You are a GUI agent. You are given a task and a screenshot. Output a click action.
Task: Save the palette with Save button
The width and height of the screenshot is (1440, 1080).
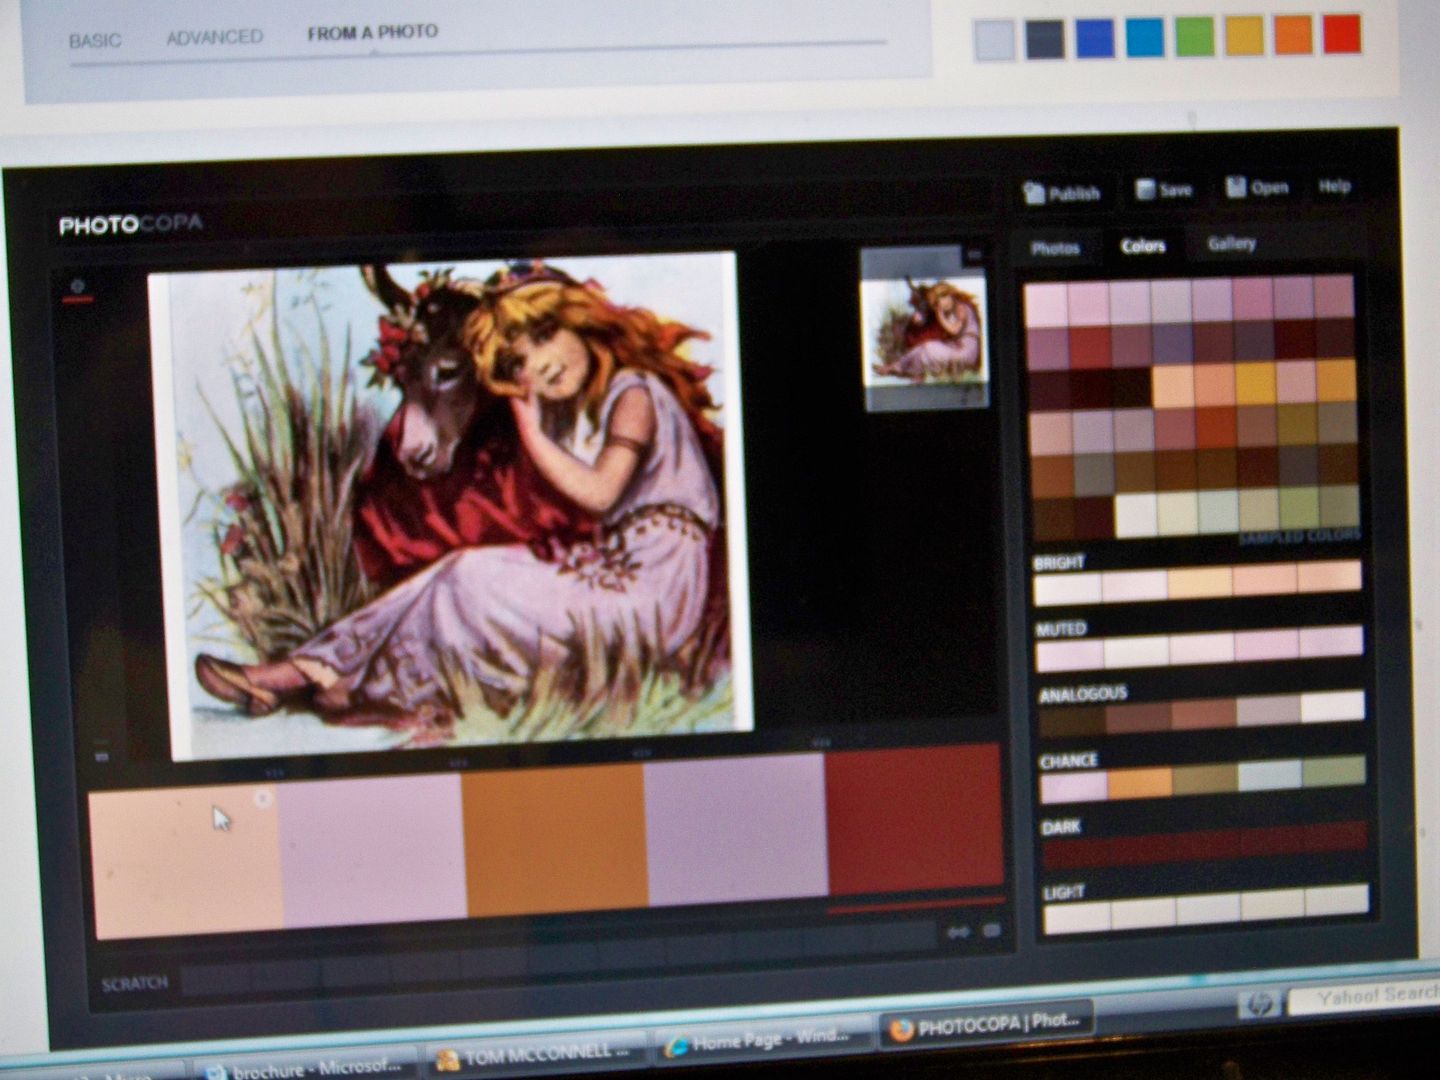coord(1164,189)
